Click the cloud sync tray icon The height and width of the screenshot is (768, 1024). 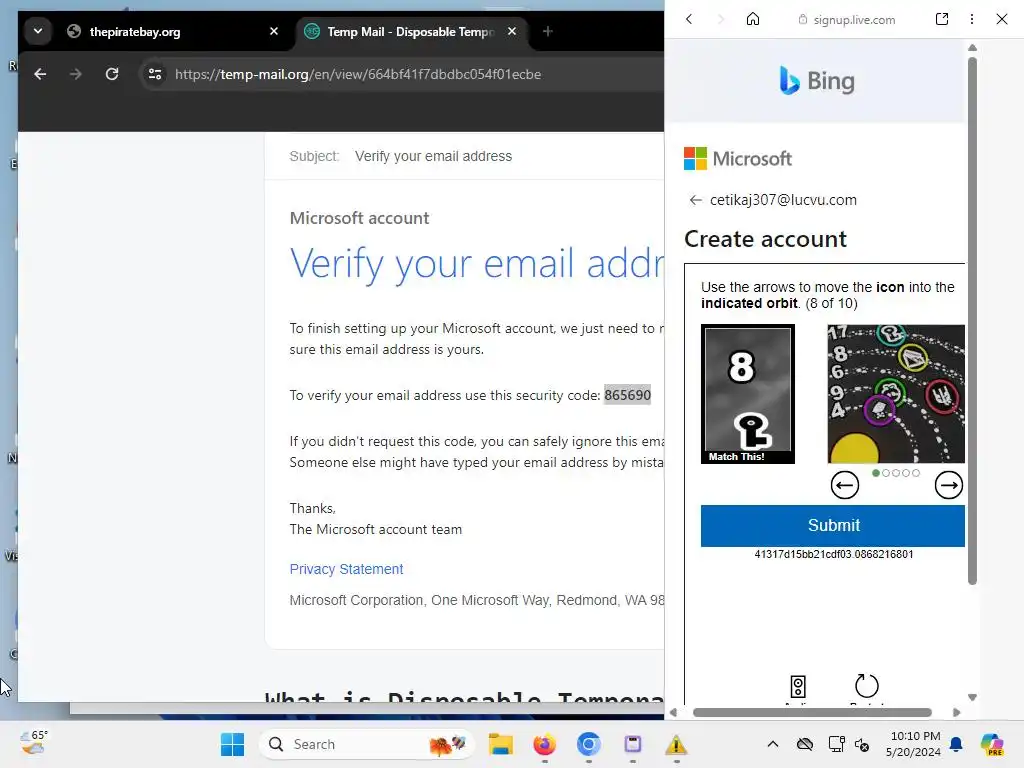(x=805, y=744)
